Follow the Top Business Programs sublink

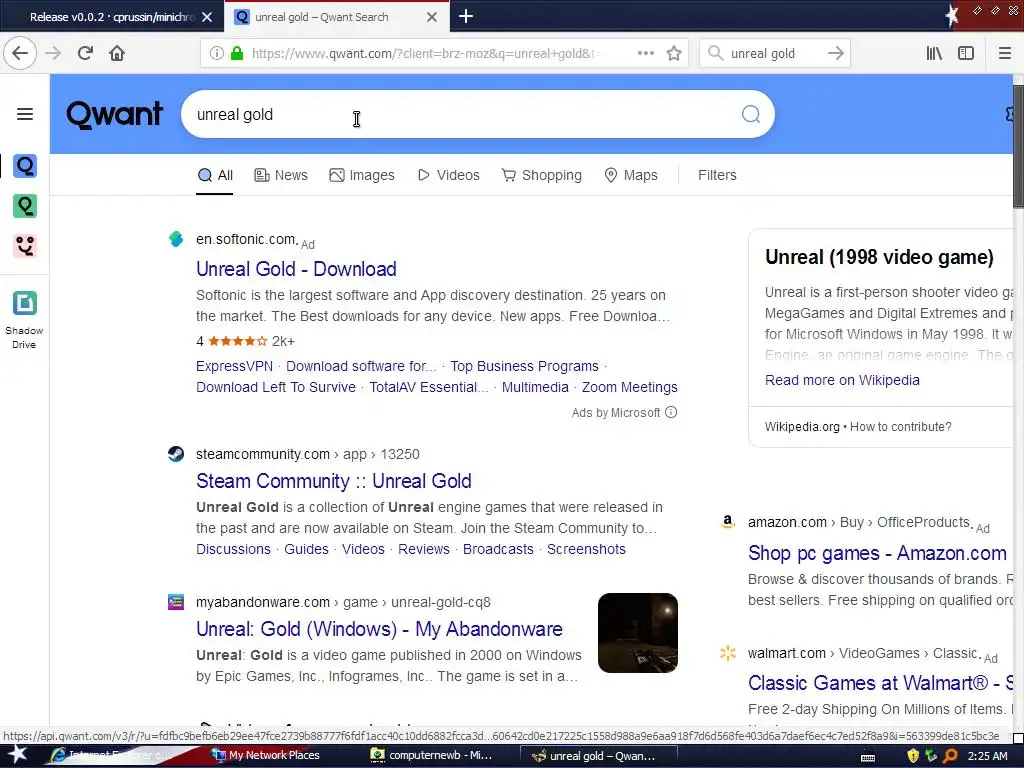pyautogui.click(x=524, y=366)
